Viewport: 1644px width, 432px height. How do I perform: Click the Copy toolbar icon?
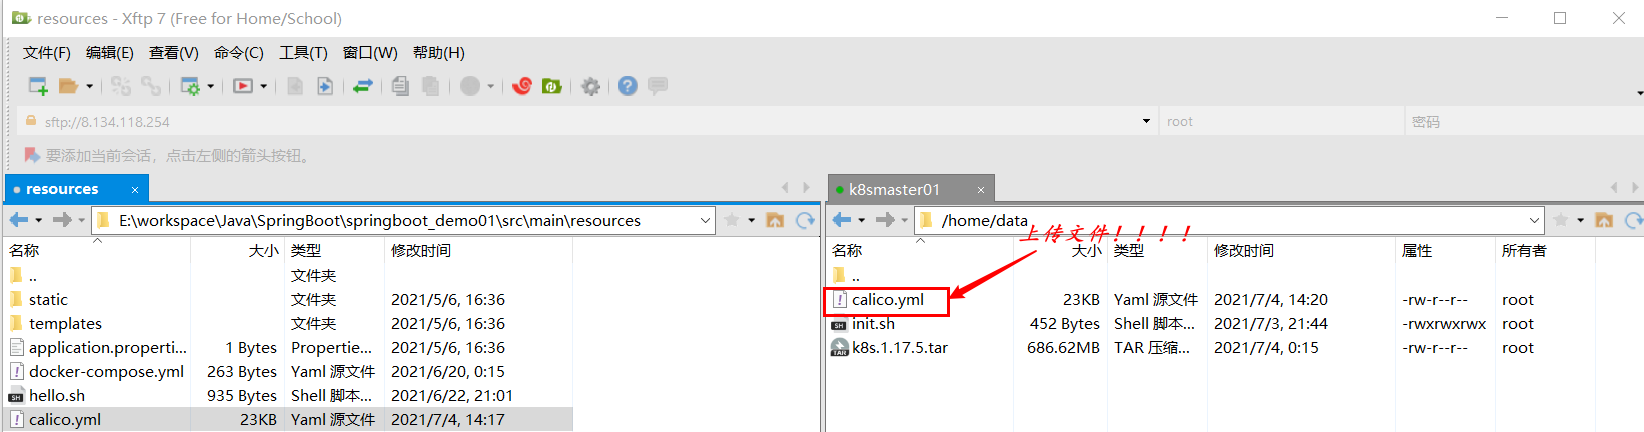[x=400, y=86]
